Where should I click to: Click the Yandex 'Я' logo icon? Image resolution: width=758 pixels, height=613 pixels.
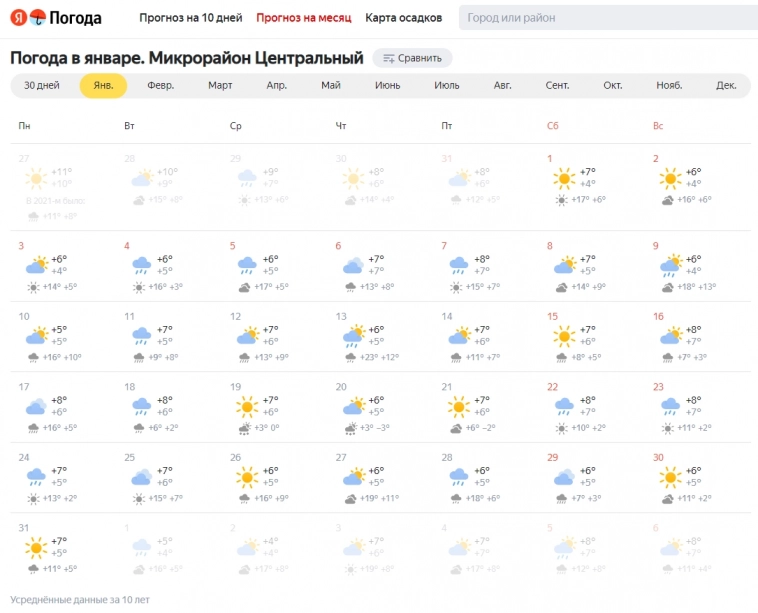coord(18,18)
